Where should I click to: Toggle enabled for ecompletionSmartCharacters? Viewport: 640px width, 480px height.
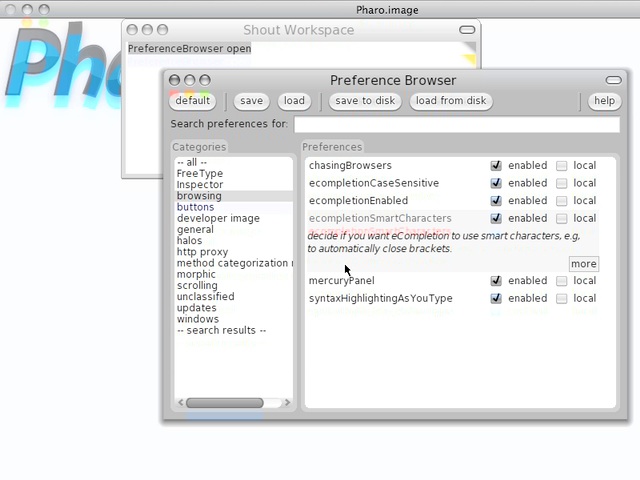pyautogui.click(x=496, y=218)
